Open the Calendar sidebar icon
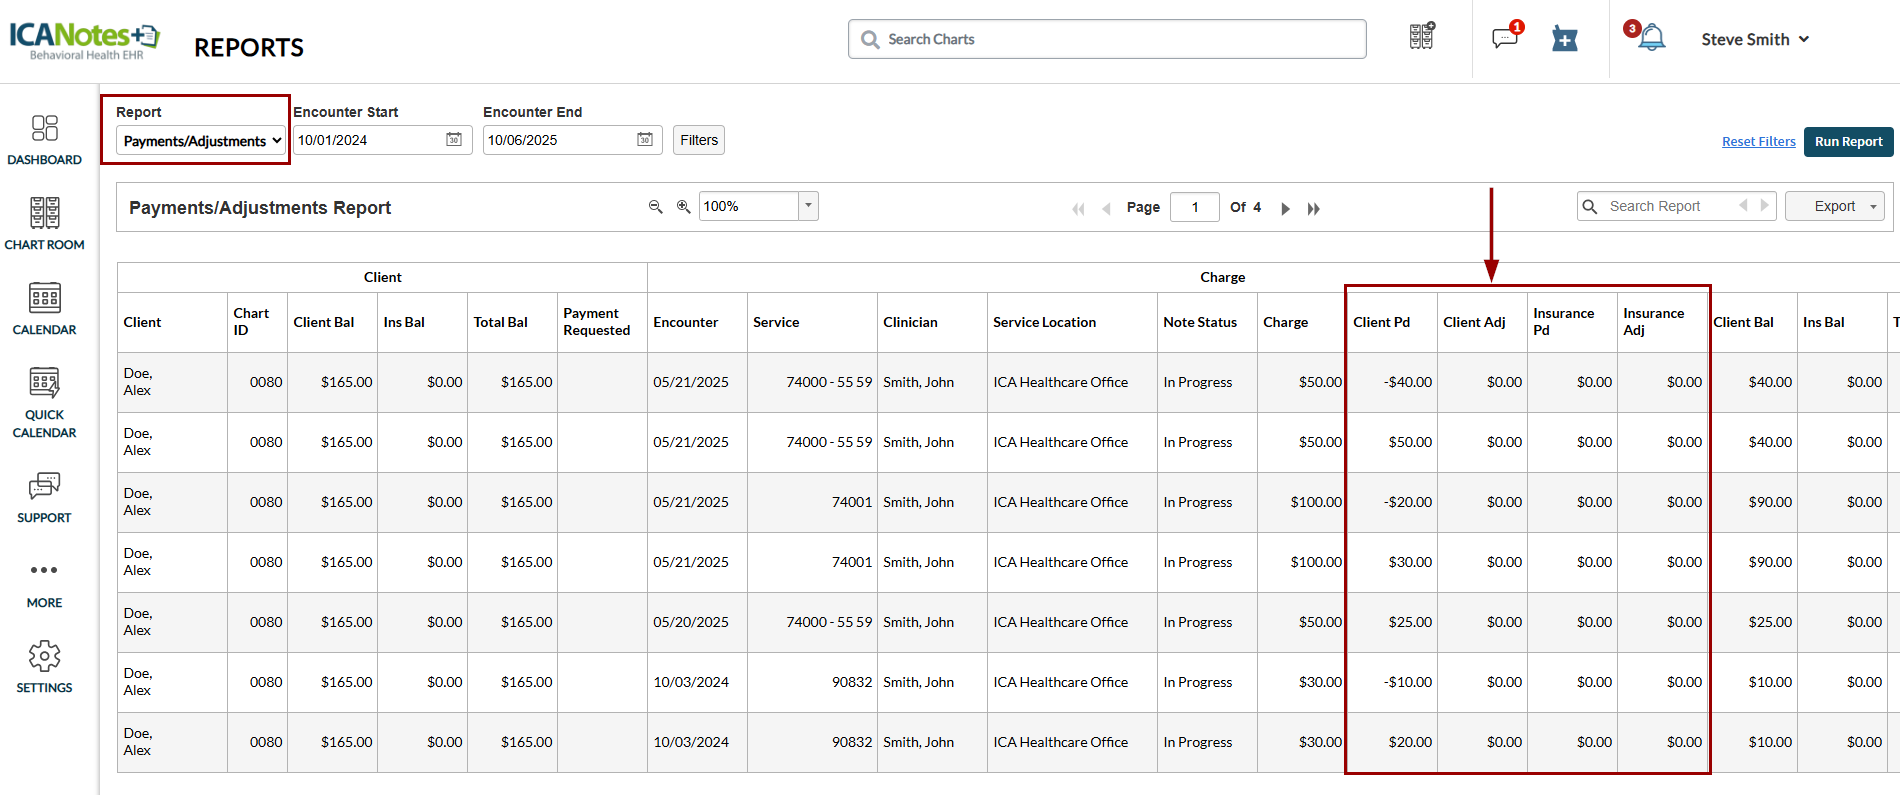1900x795 pixels. [45, 298]
